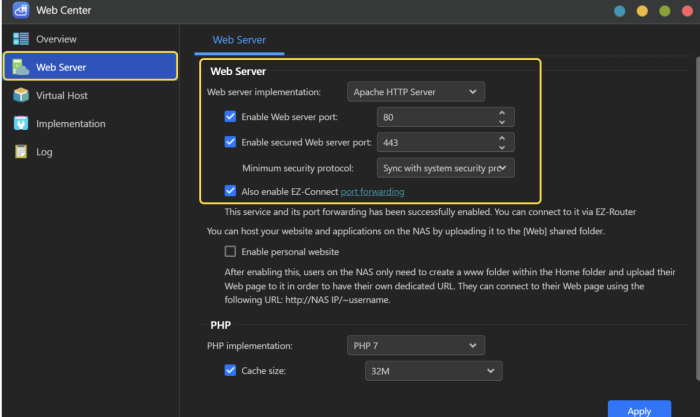Follow the port forwarding link
700x417 pixels.
(x=372, y=191)
